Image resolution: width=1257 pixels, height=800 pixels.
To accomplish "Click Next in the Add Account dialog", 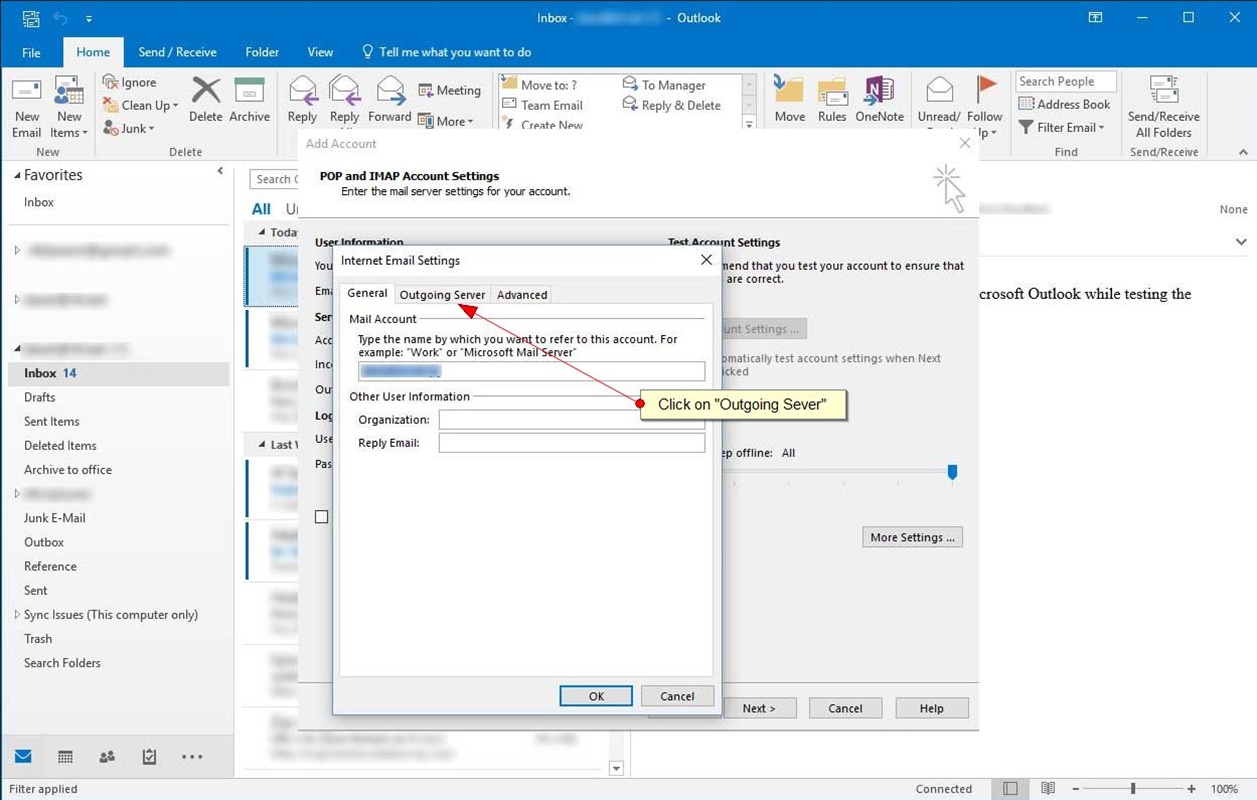I will (x=759, y=708).
